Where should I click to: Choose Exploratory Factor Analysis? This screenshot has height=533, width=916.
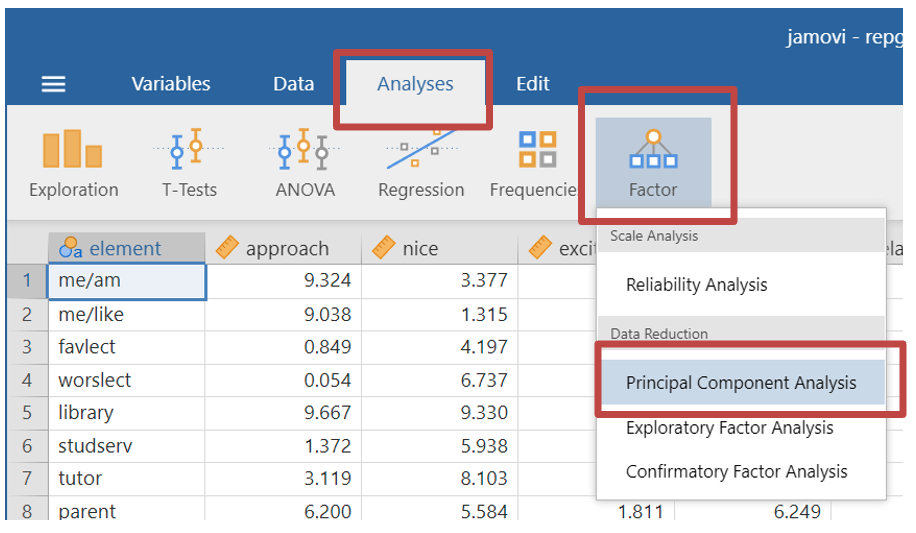729,428
